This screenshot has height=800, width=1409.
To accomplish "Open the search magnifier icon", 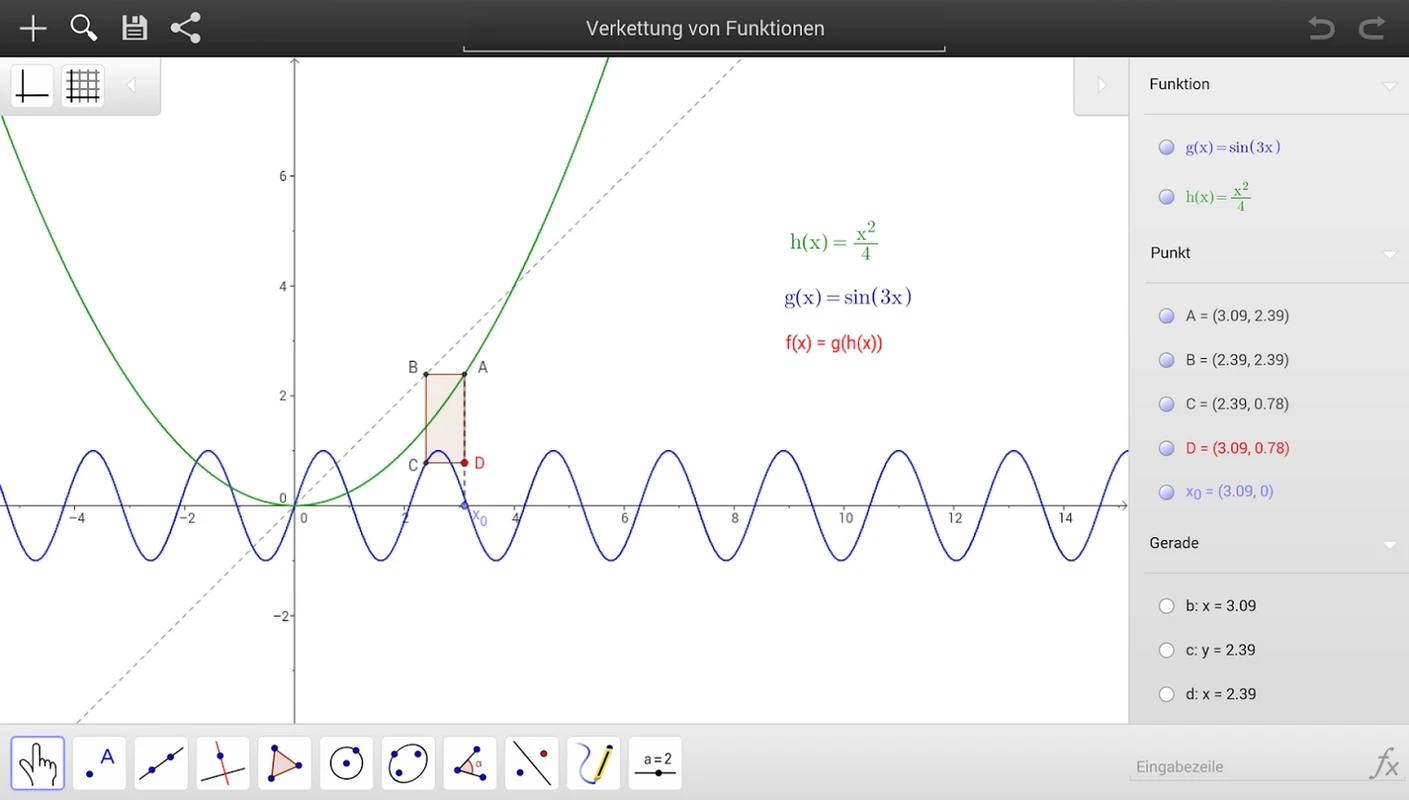I will pos(84,28).
